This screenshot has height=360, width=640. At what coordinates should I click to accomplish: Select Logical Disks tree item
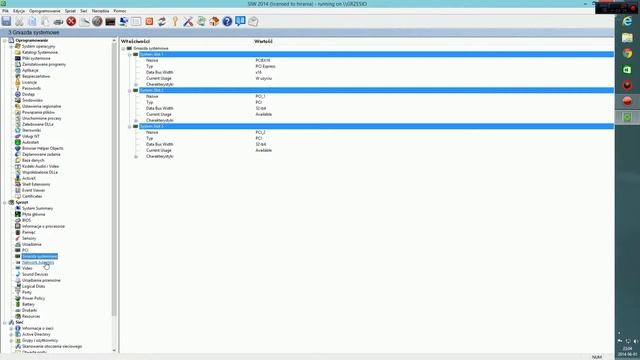pyautogui.click(x=33, y=287)
